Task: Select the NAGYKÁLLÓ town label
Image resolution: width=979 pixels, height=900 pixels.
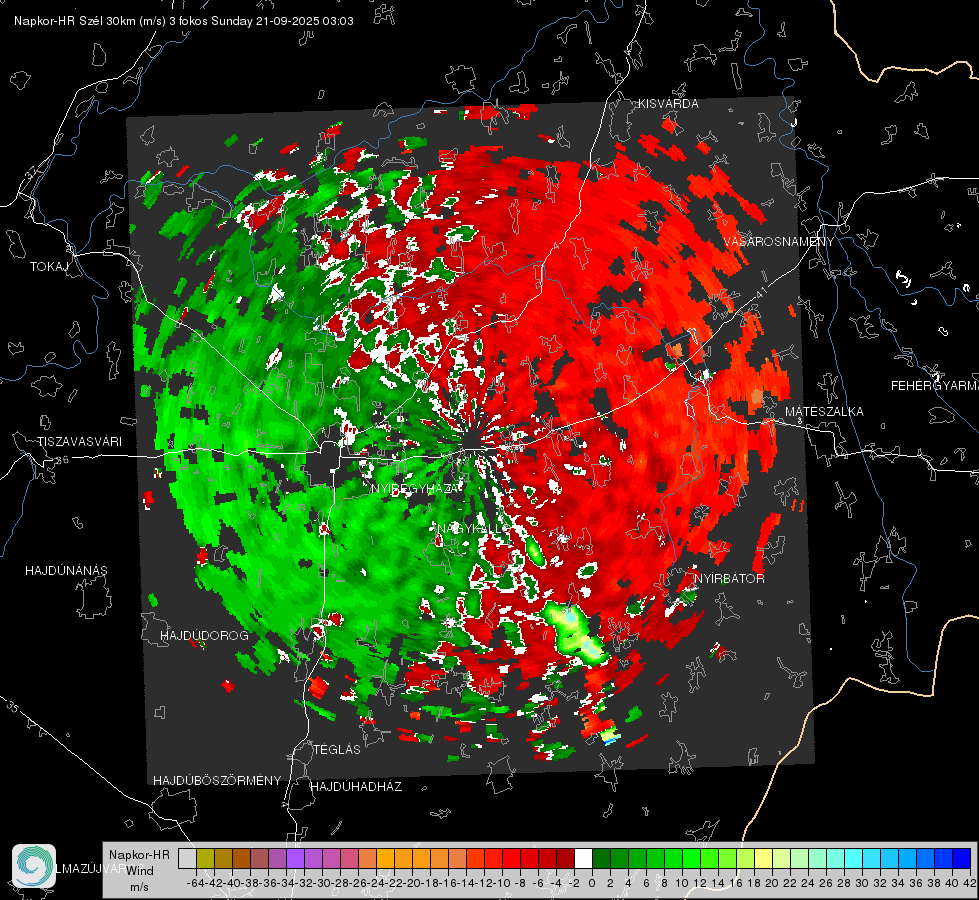Action: [x=469, y=529]
